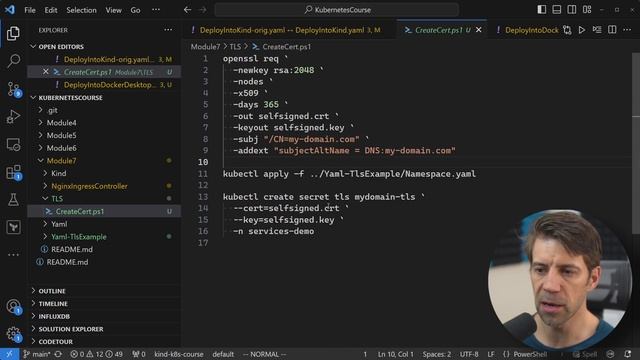This screenshot has width=640, height=360.
Task: Close CreateCert.ps1 in Open Editors
Action: coord(45,72)
